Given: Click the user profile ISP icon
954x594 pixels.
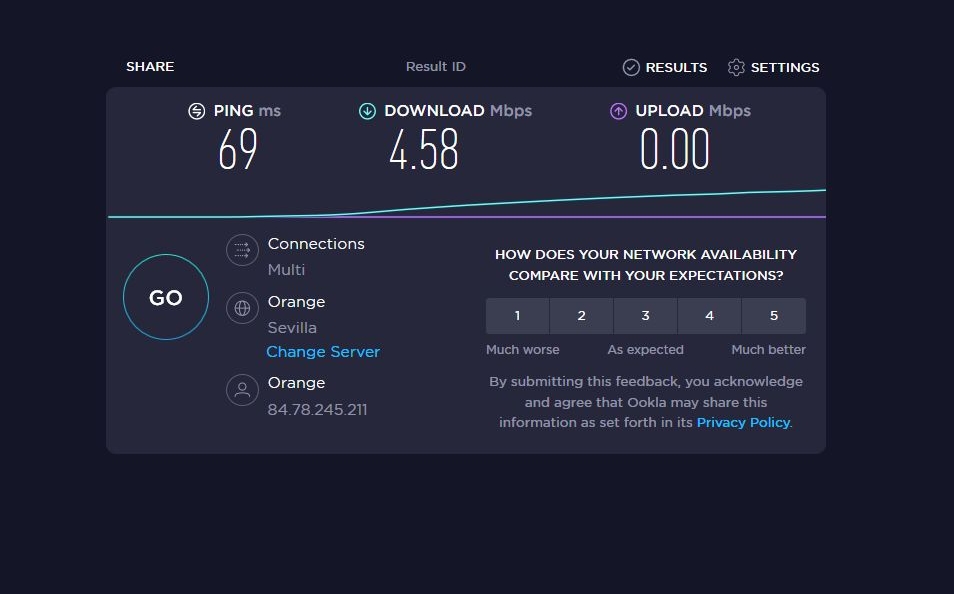Looking at the screenshot, I should tap(242, 390).
